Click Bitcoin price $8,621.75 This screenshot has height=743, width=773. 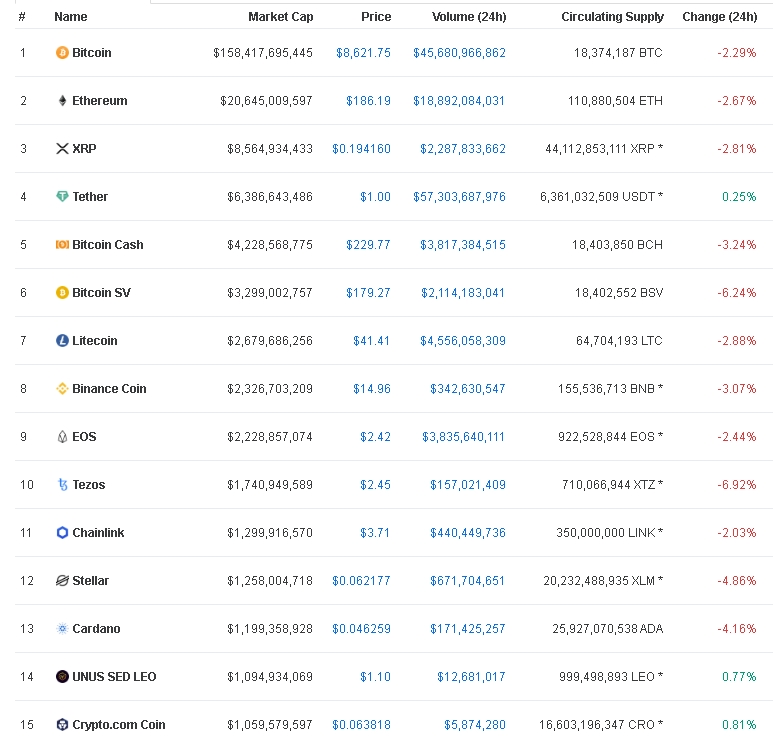click(363, 52)
